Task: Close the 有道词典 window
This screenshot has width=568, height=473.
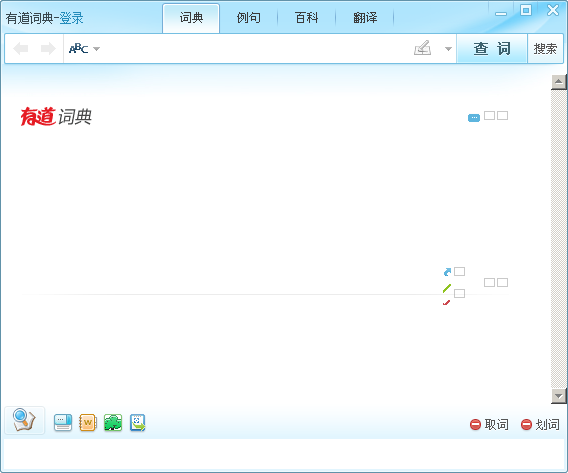Action: click(553, 10)
